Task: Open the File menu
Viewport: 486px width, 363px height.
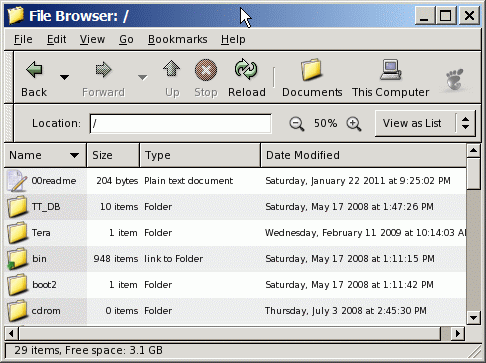Action: [x=23, y=39]
